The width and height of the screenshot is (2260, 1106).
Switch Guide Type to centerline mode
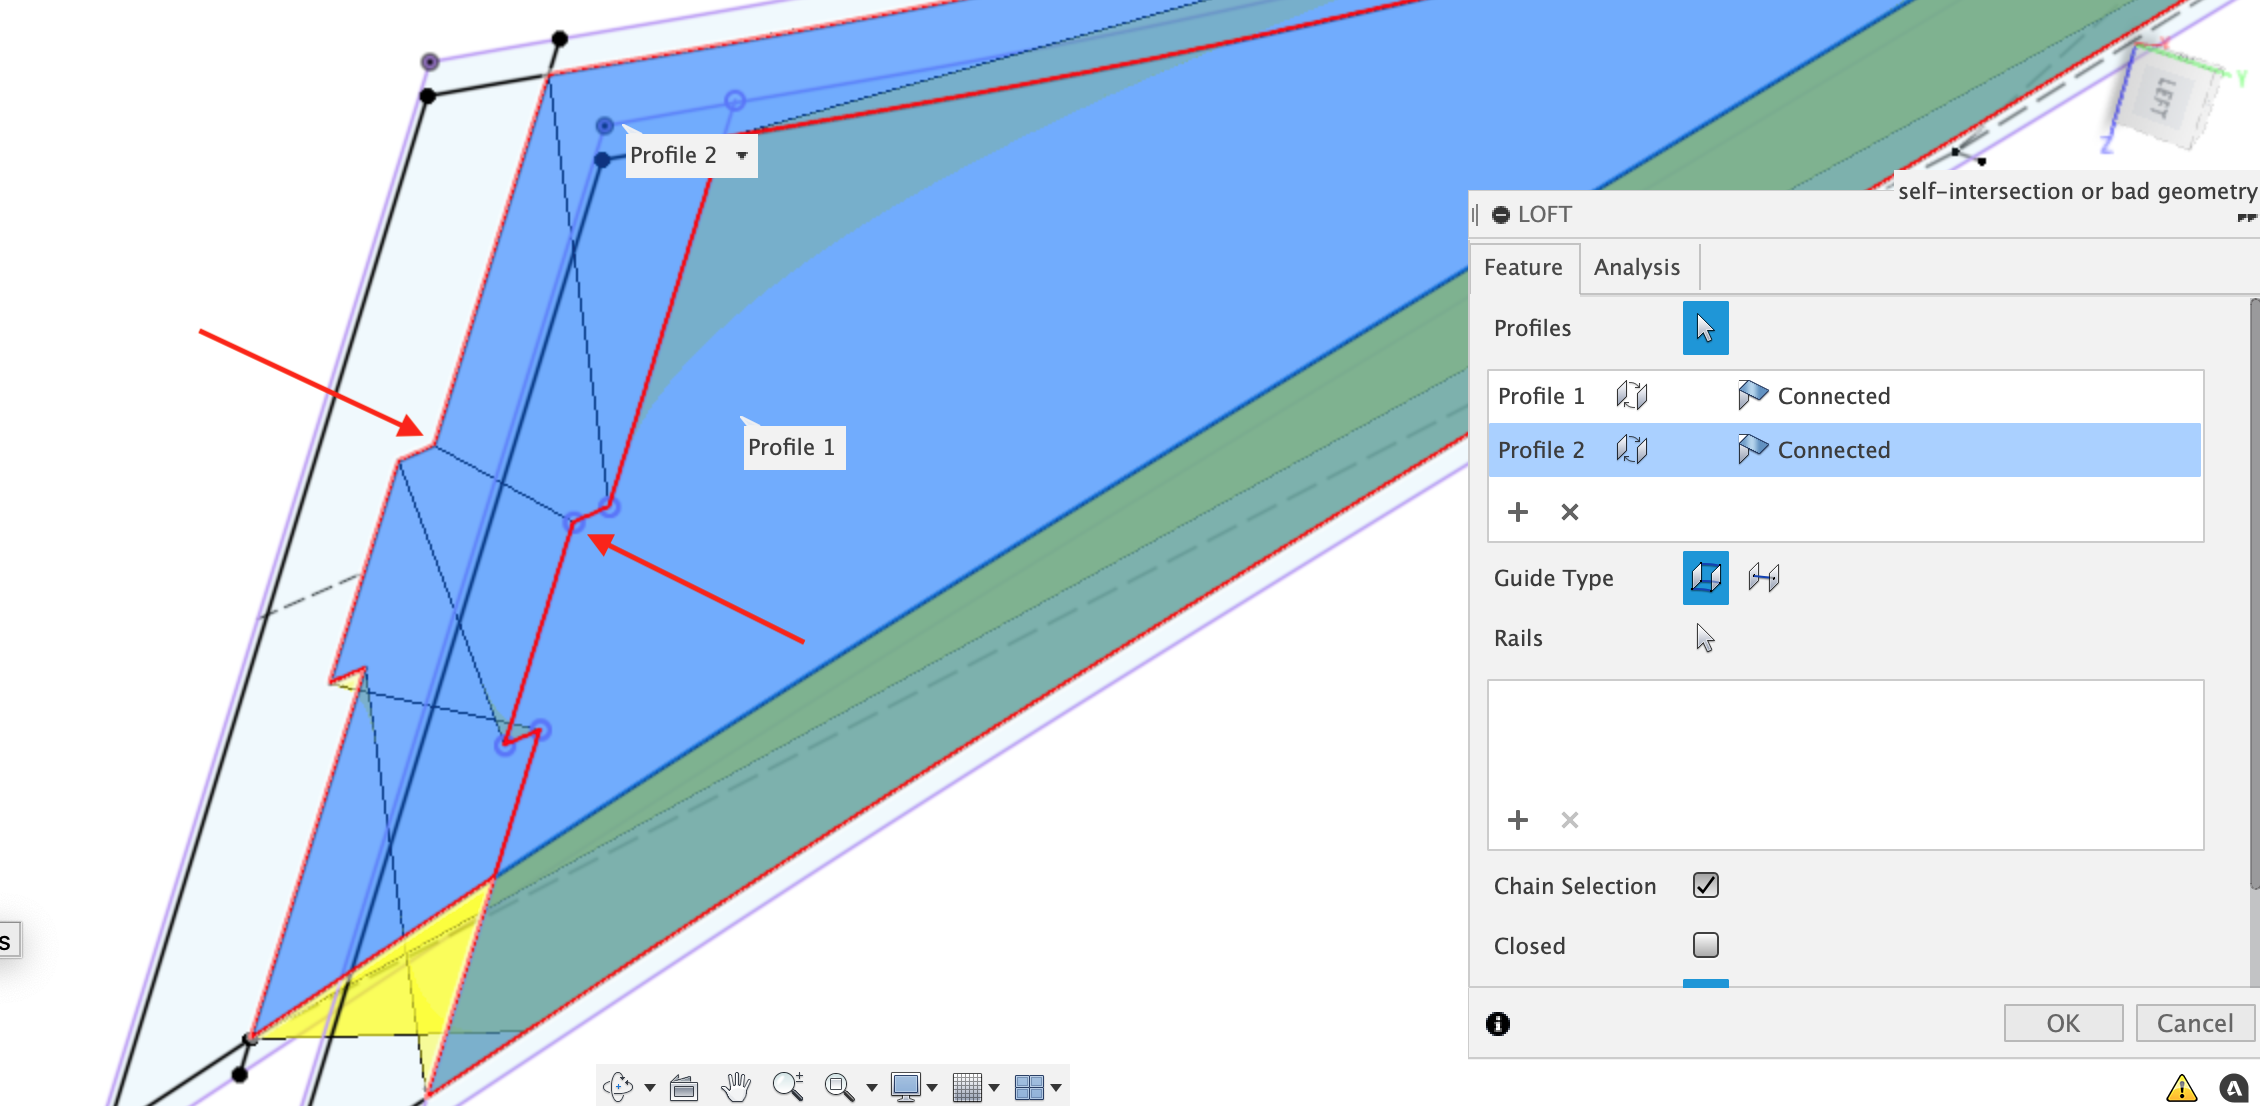[x=1765, y=578]
